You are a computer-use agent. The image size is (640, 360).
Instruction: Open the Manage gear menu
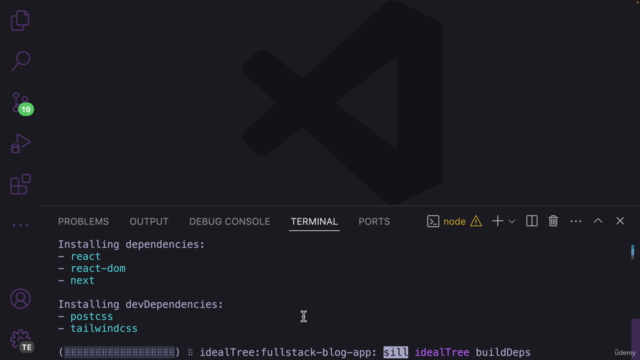(x=21, y=340)
